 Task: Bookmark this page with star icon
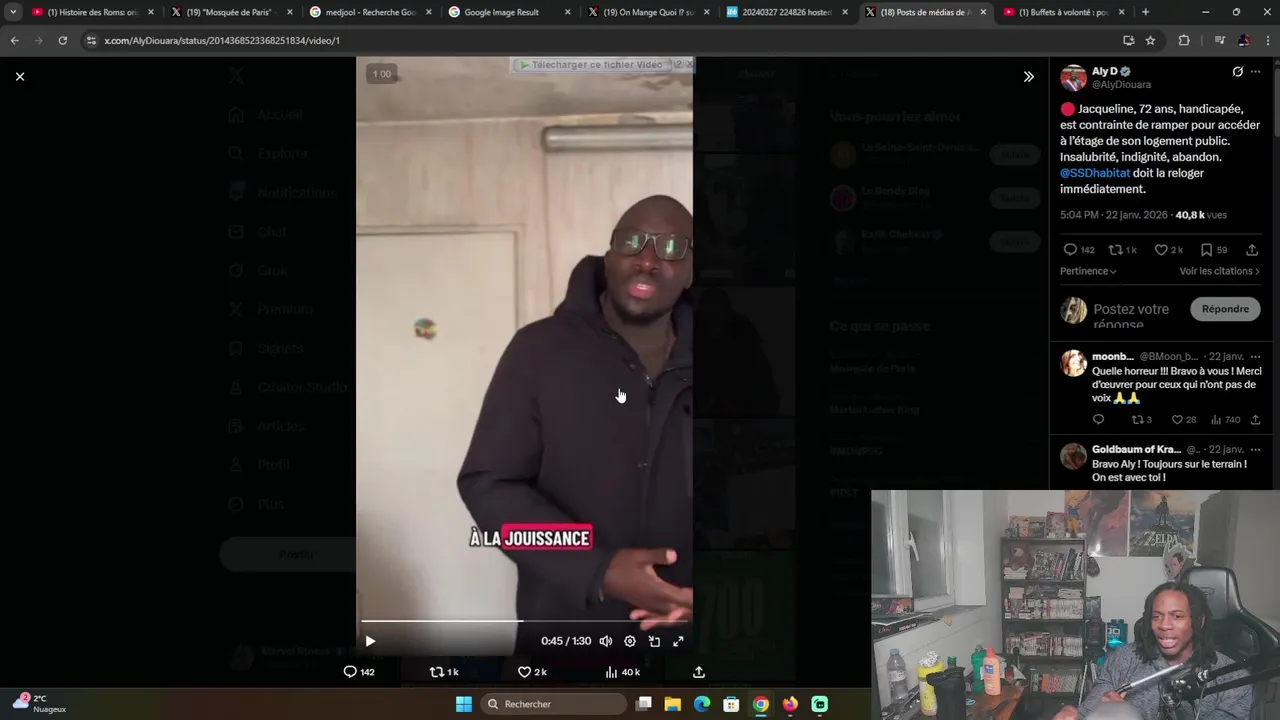click(1151, 40)
